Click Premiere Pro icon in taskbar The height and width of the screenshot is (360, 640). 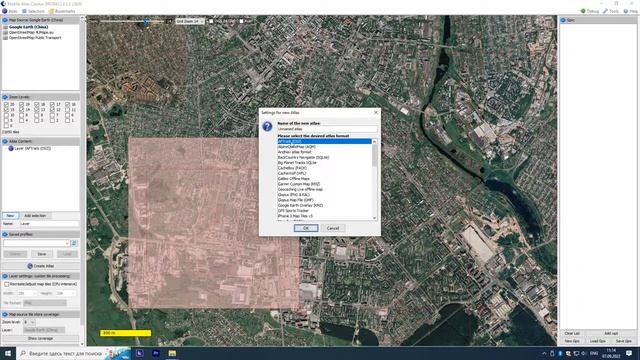pyautogui.click(x=156, y=353)
